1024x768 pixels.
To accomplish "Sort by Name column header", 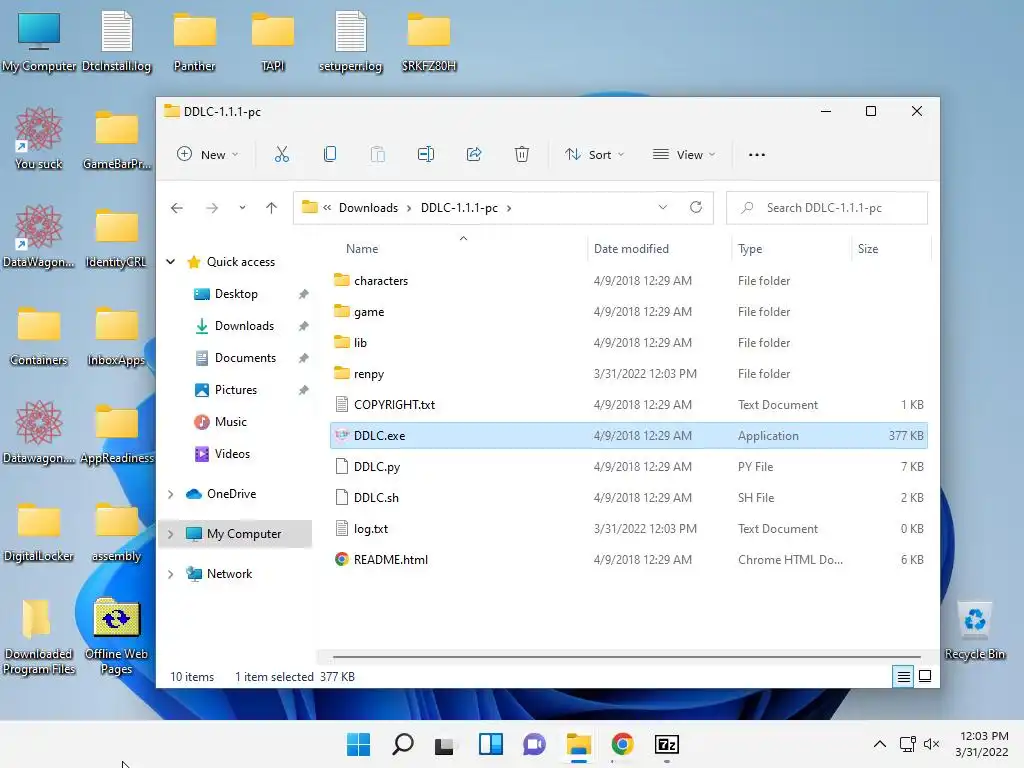I will click(362, 249).
